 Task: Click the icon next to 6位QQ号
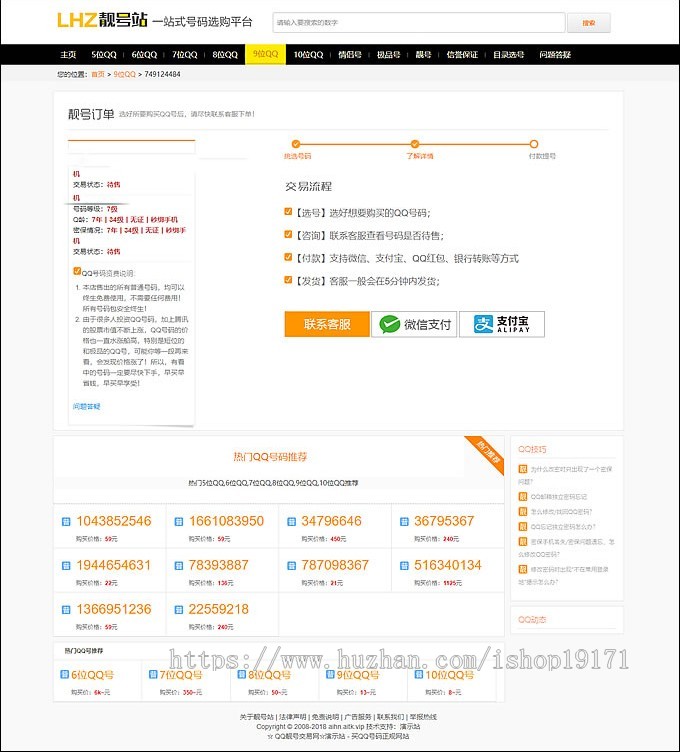click(65, 675)
